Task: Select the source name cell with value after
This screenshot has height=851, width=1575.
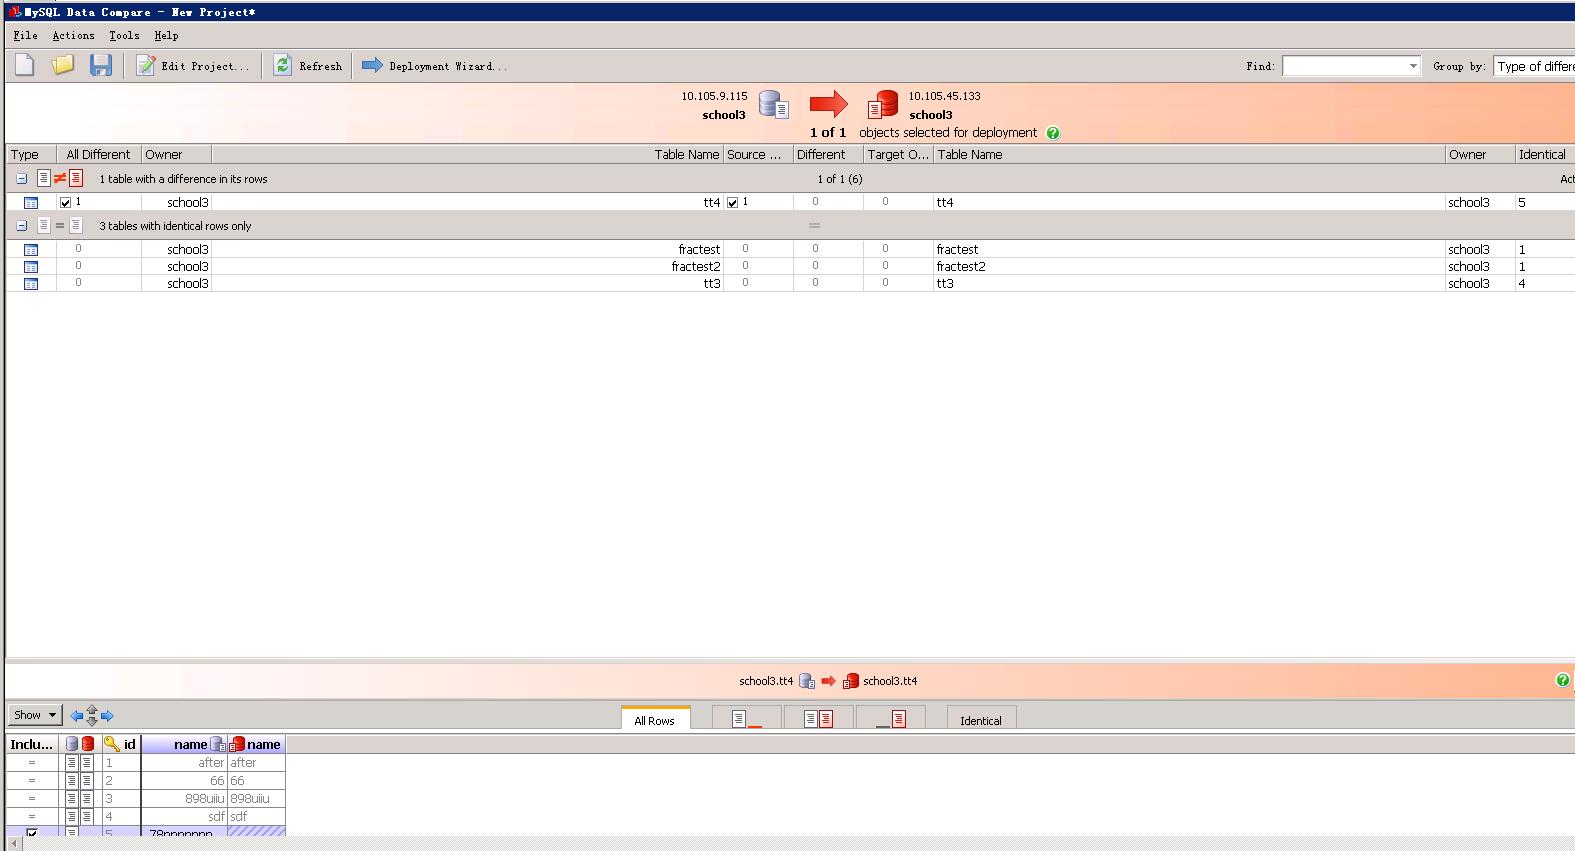Action: pos(184,763)
